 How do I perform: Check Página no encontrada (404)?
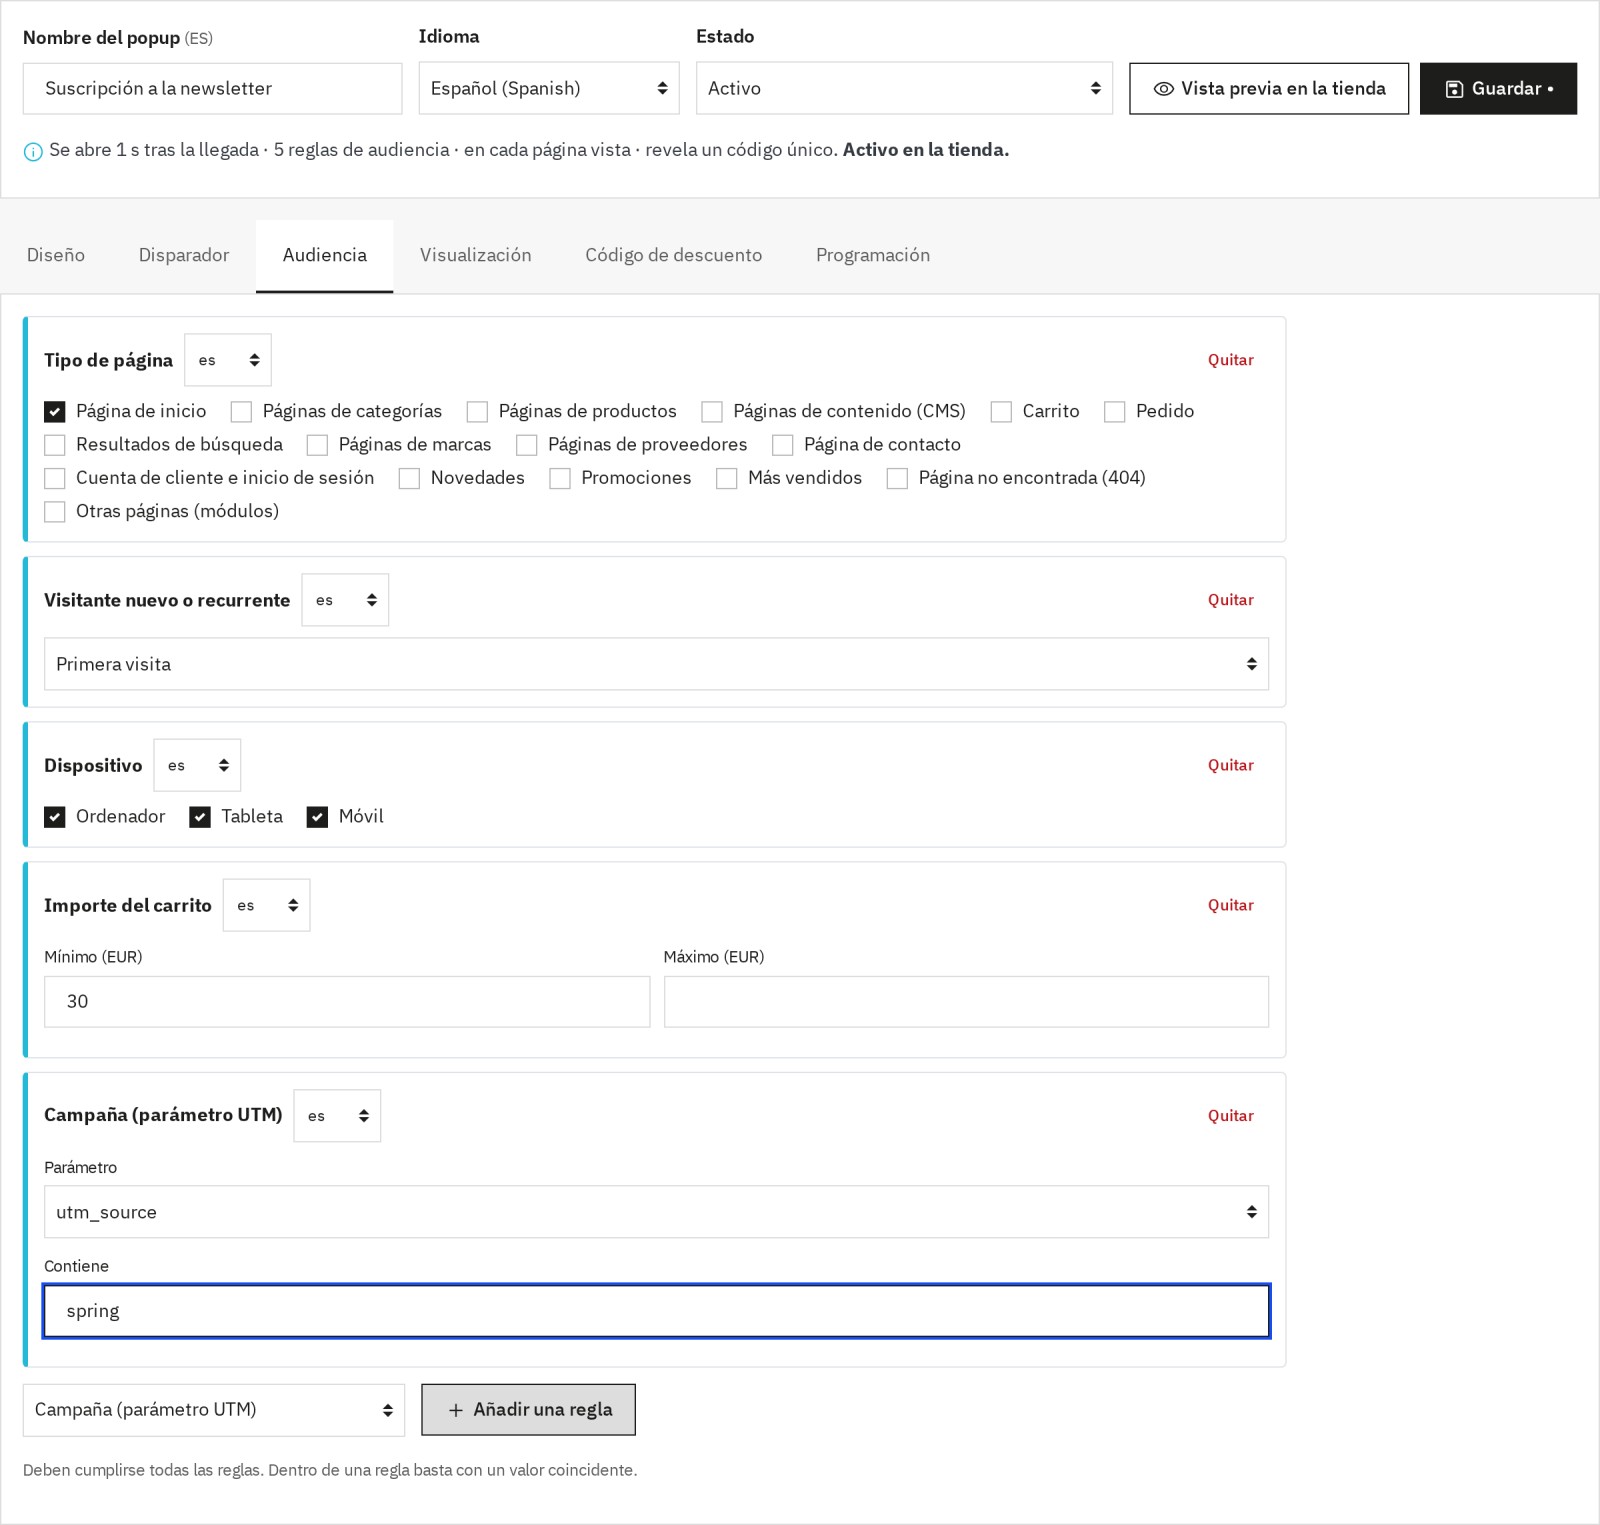(897, 479)
